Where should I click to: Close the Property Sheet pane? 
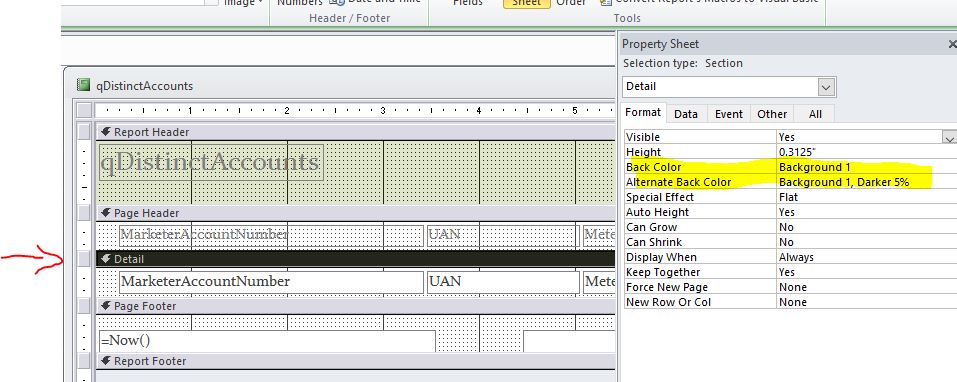[x=952, y=44]
